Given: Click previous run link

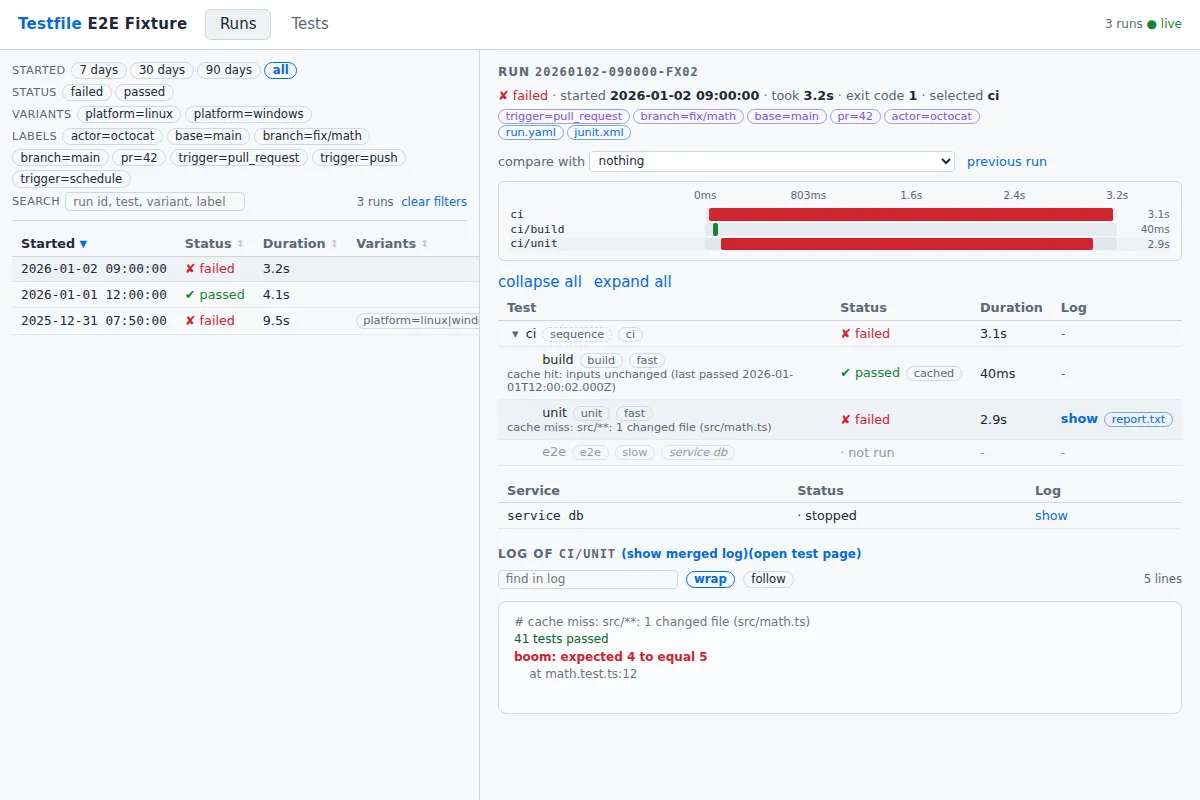Looking at the screenshot, I should point(1007,162).
